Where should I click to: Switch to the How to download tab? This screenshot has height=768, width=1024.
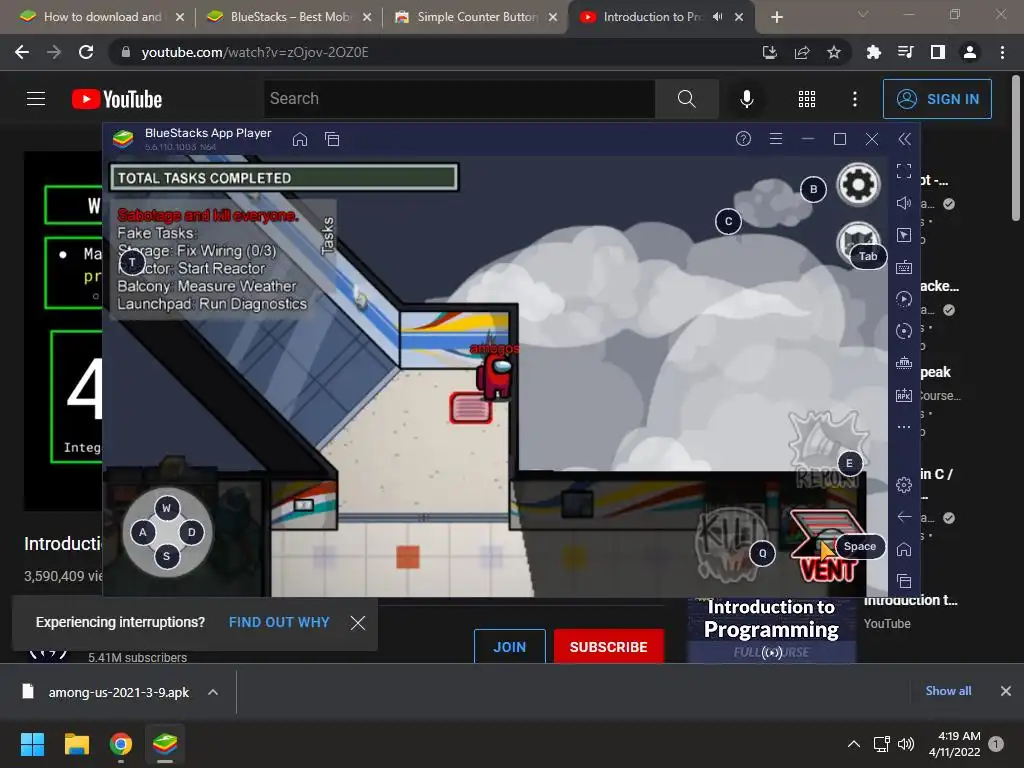(x=102, y=17)
